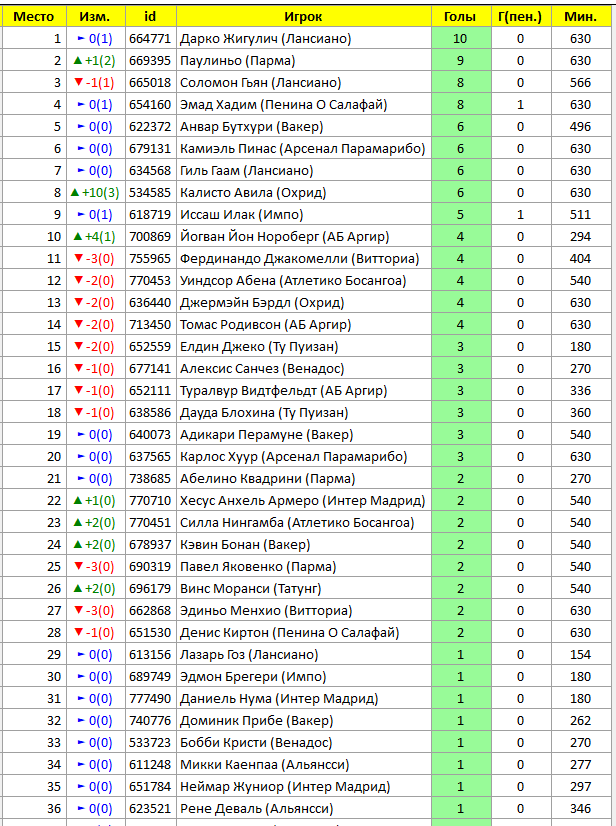The width and height of the screenshot is (616, 826).
Task: Click the 'Г(пен.)' column header
Action: pyautogui.click(x=521, y=16)
